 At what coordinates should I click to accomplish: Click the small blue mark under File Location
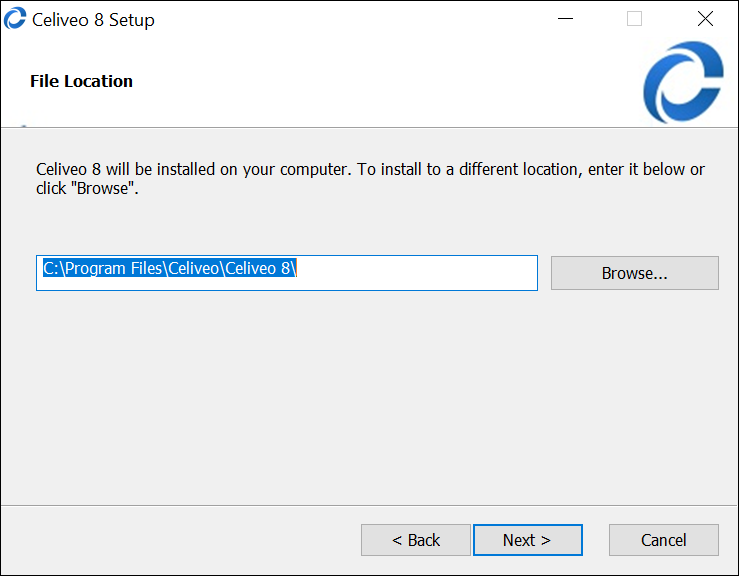(x=23, y=127)
